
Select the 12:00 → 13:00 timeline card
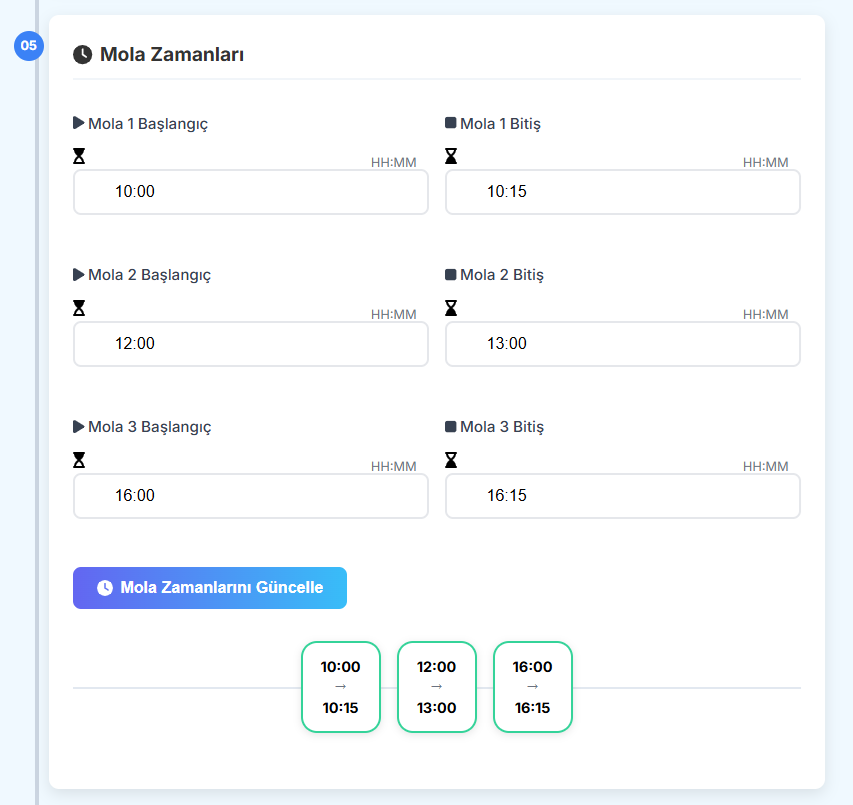point(437,687)
